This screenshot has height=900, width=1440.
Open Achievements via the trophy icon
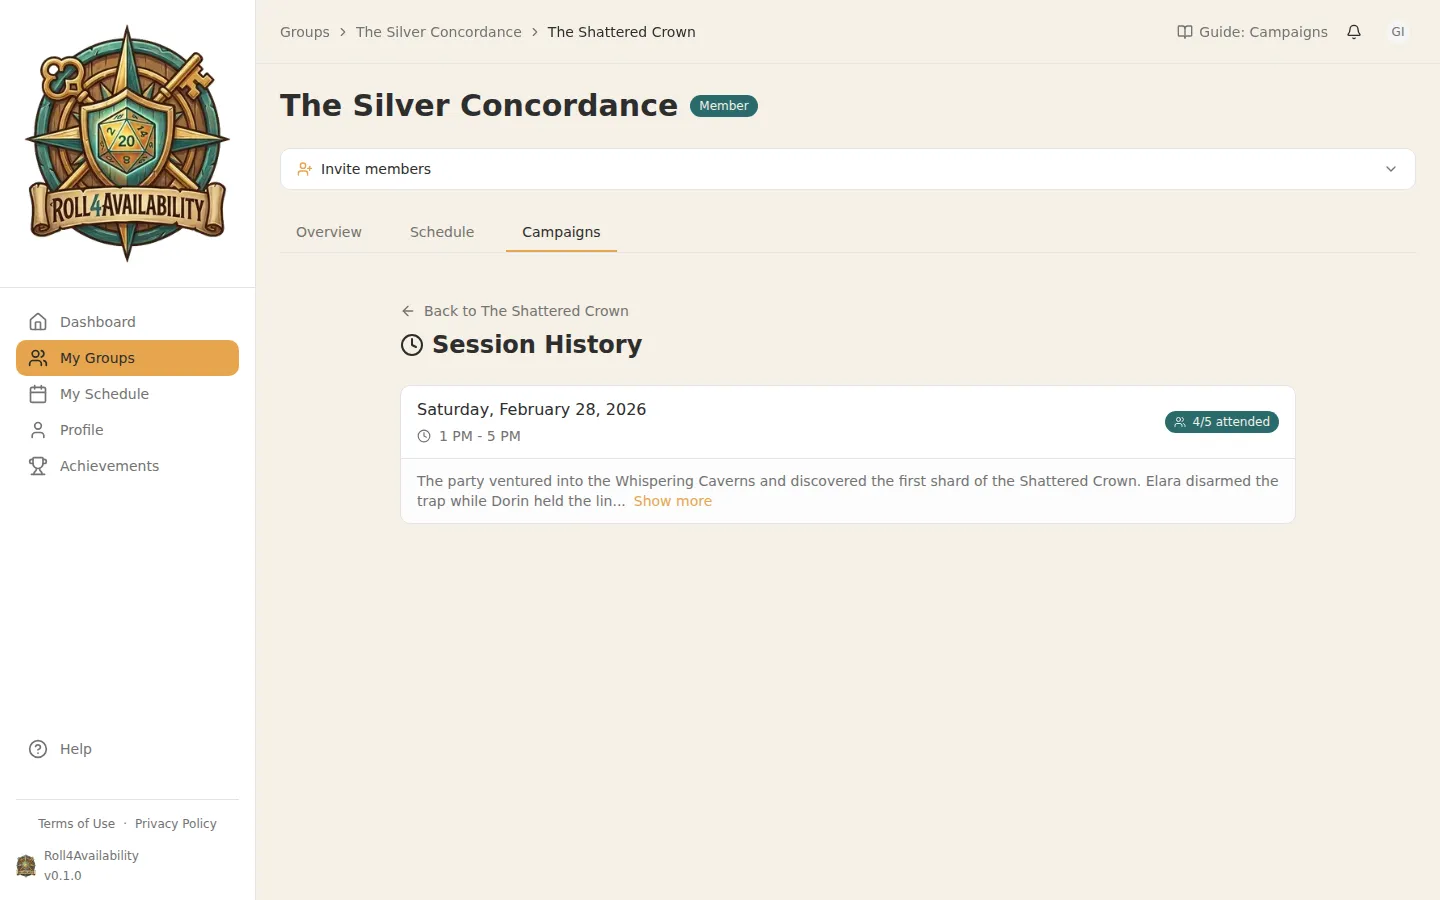(x=38, y=465)
